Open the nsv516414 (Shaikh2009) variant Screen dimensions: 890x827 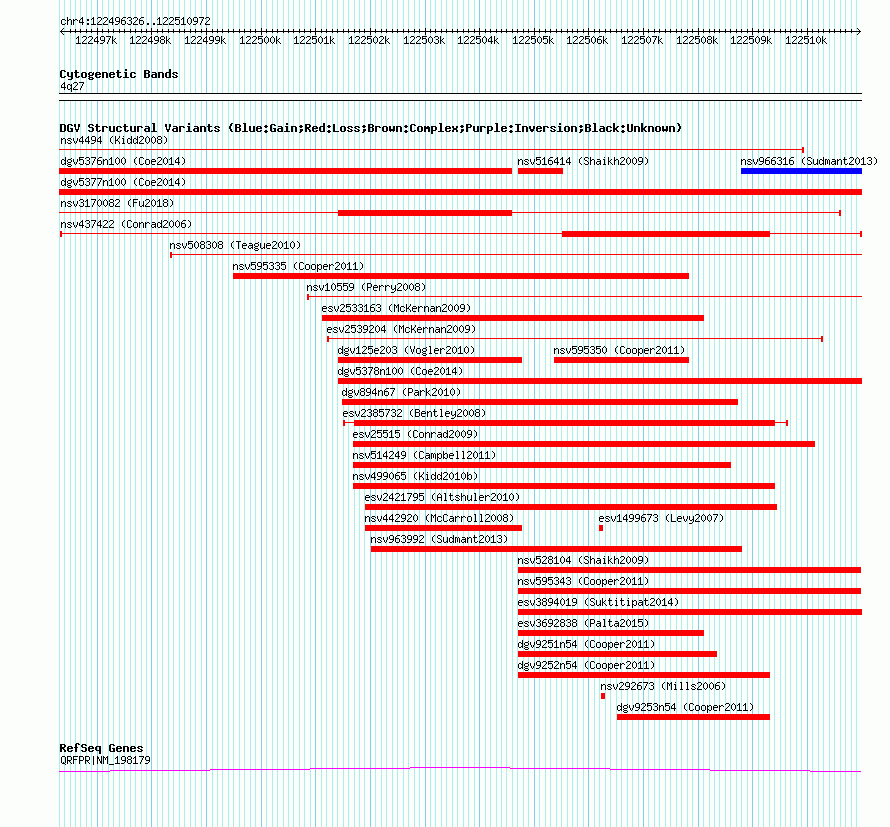(583, 161)
